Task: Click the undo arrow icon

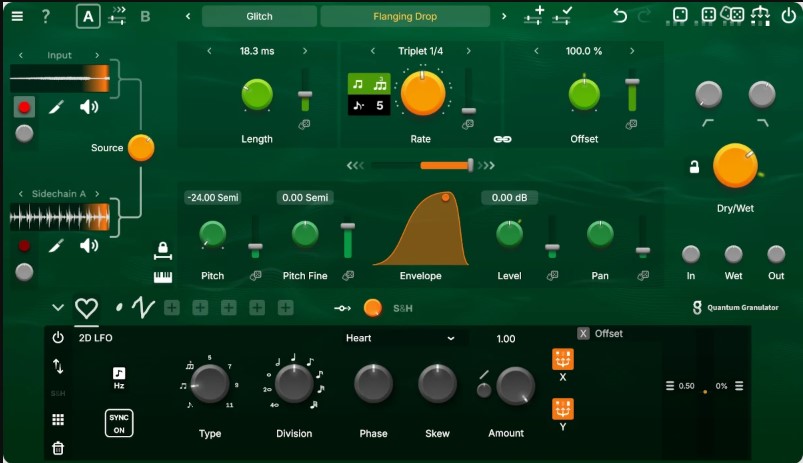Action: pos(620,16)
